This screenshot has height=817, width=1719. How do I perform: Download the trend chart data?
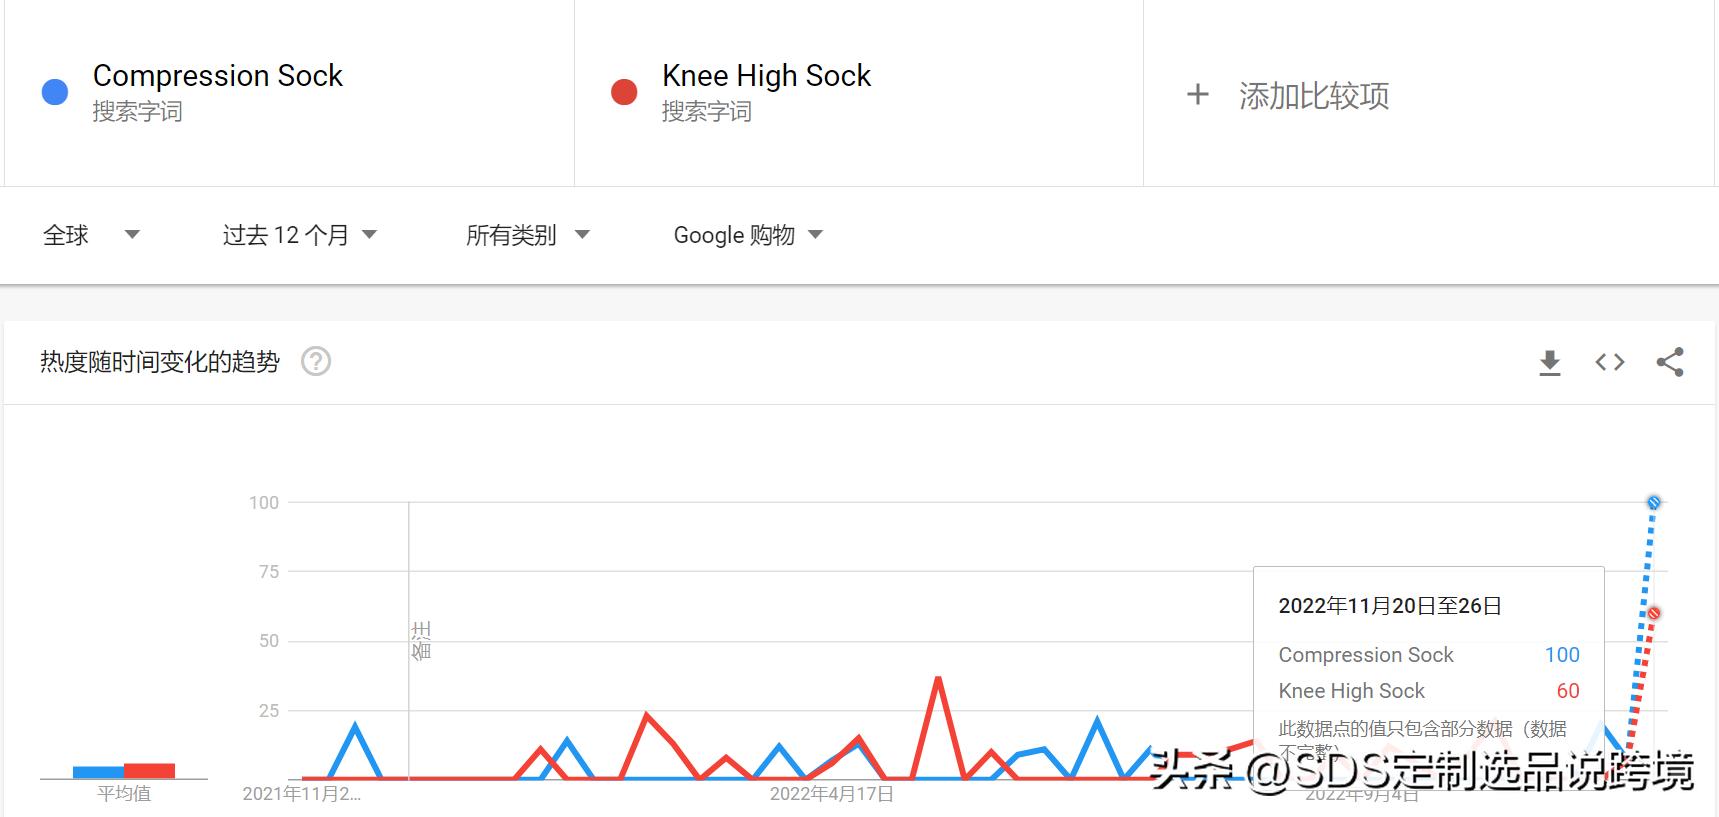(x=1549, y=362)
